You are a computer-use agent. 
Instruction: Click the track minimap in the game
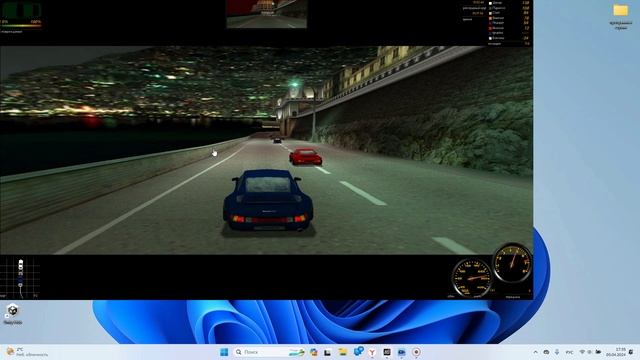click(20, 277)
